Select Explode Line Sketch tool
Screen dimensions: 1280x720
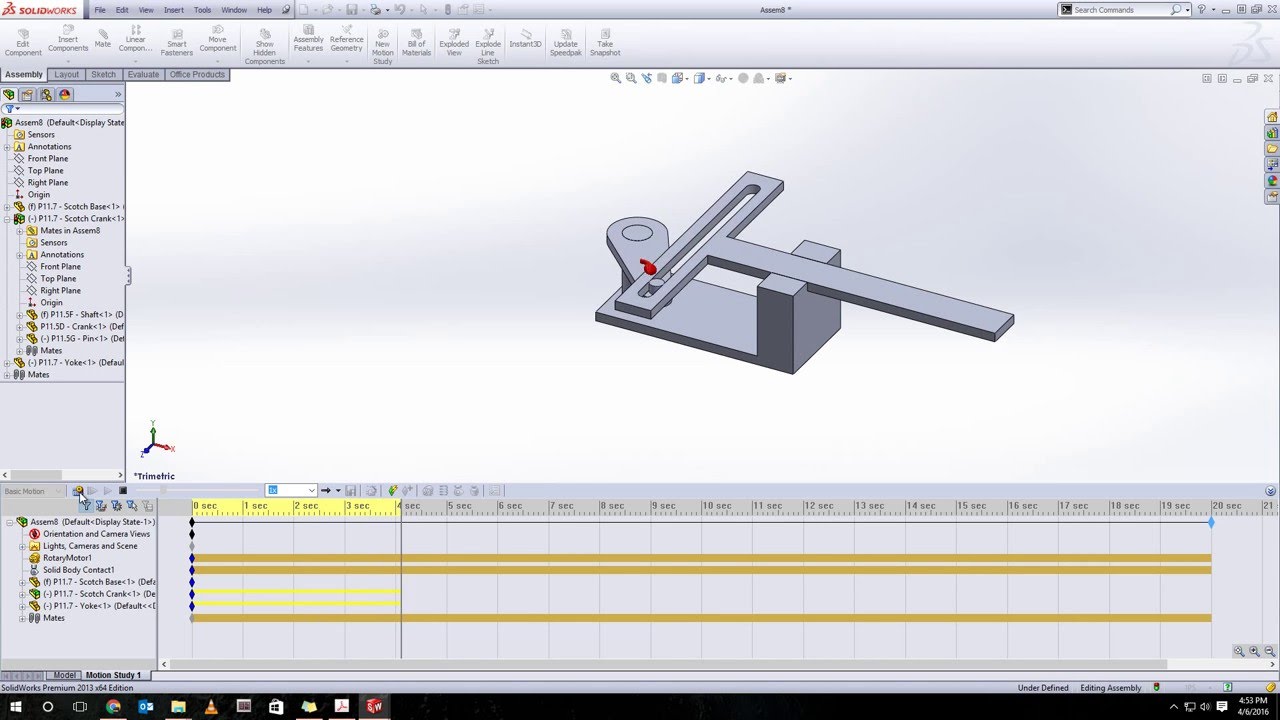point(488,45)
